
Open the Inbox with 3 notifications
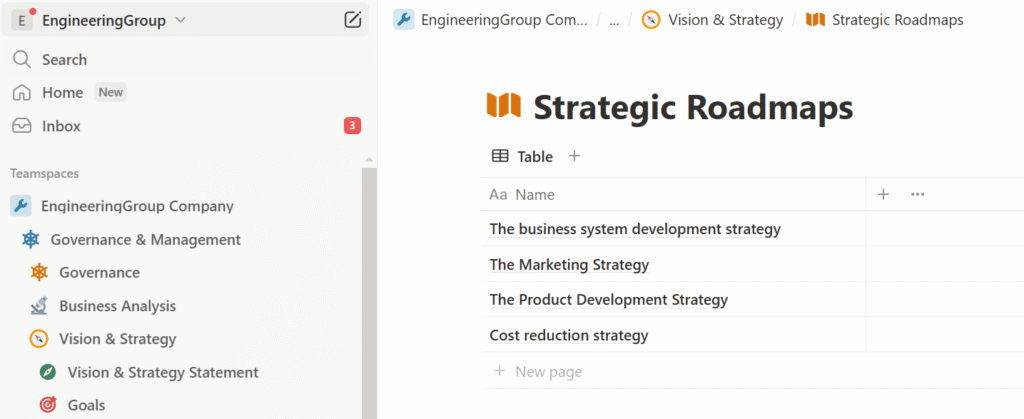pos(61,126)
